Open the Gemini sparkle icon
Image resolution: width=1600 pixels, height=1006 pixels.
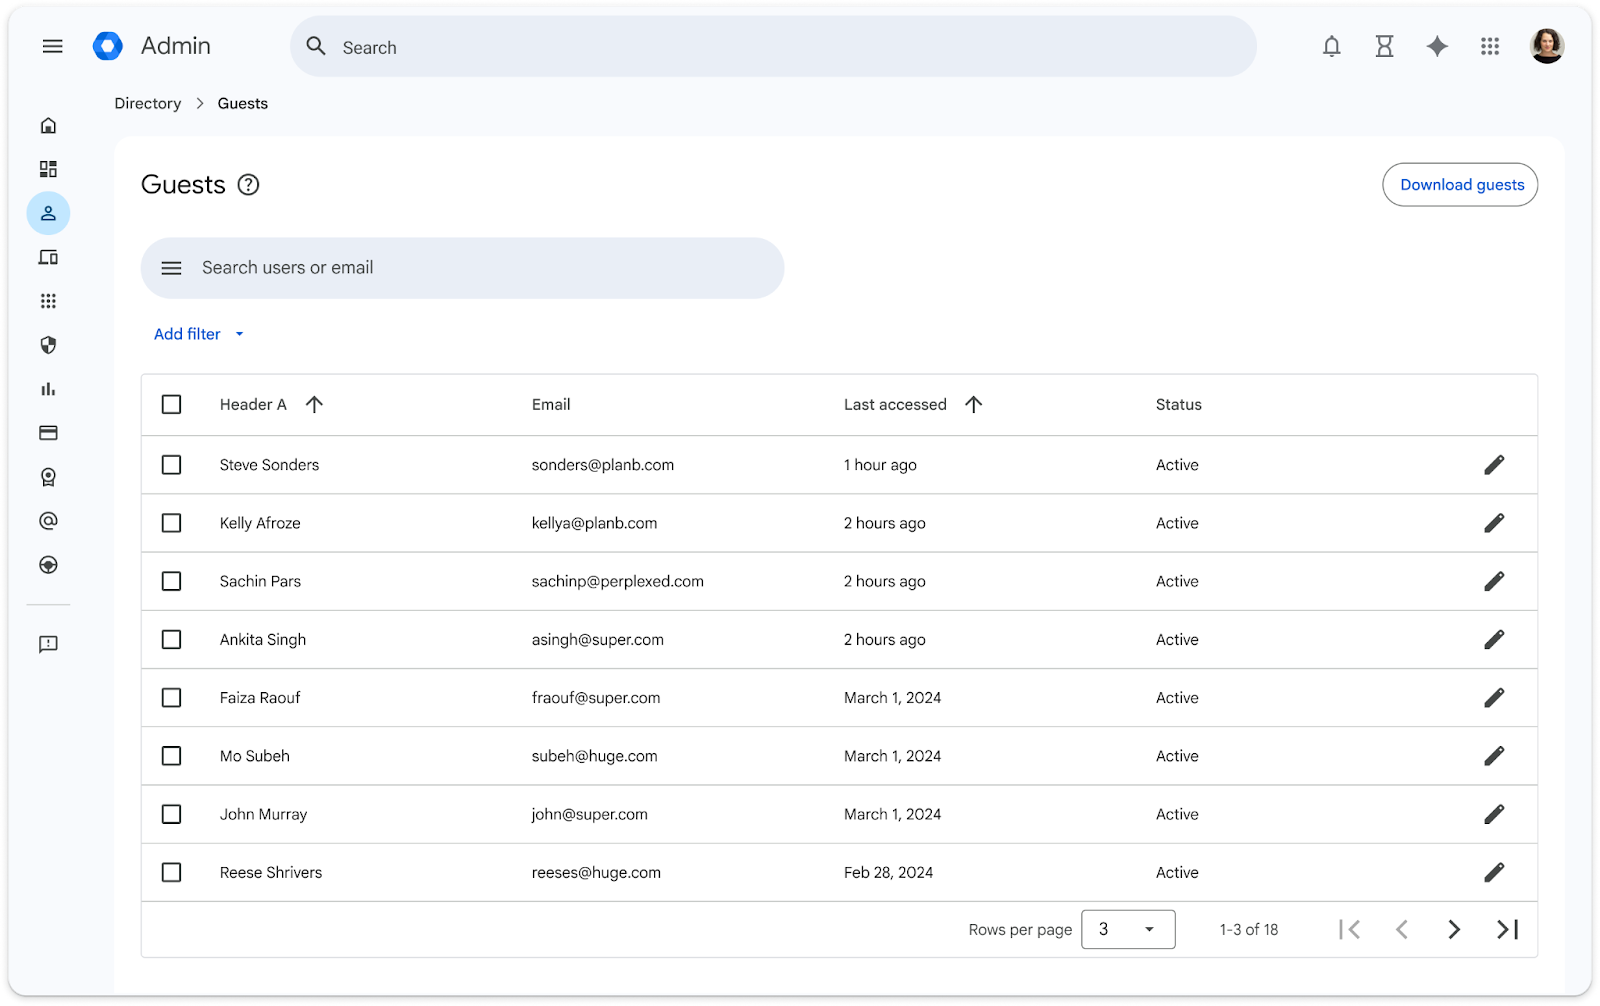pos(1437,46)
